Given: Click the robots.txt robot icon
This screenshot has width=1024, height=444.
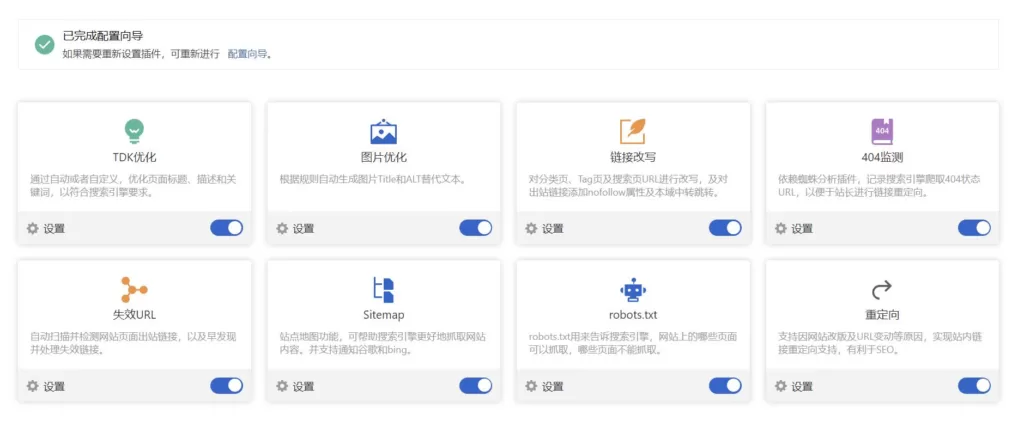Looking at the screenshot, I should click(x=633, y=289).
